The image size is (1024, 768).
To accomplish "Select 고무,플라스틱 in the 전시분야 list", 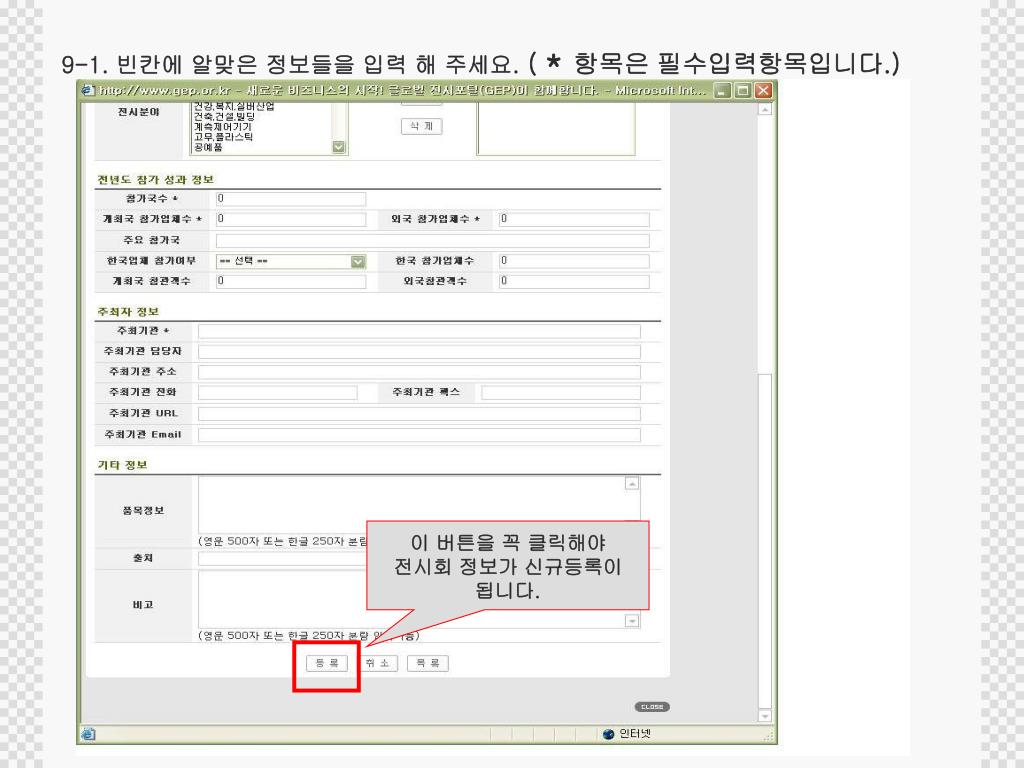I will pos(223,137).
